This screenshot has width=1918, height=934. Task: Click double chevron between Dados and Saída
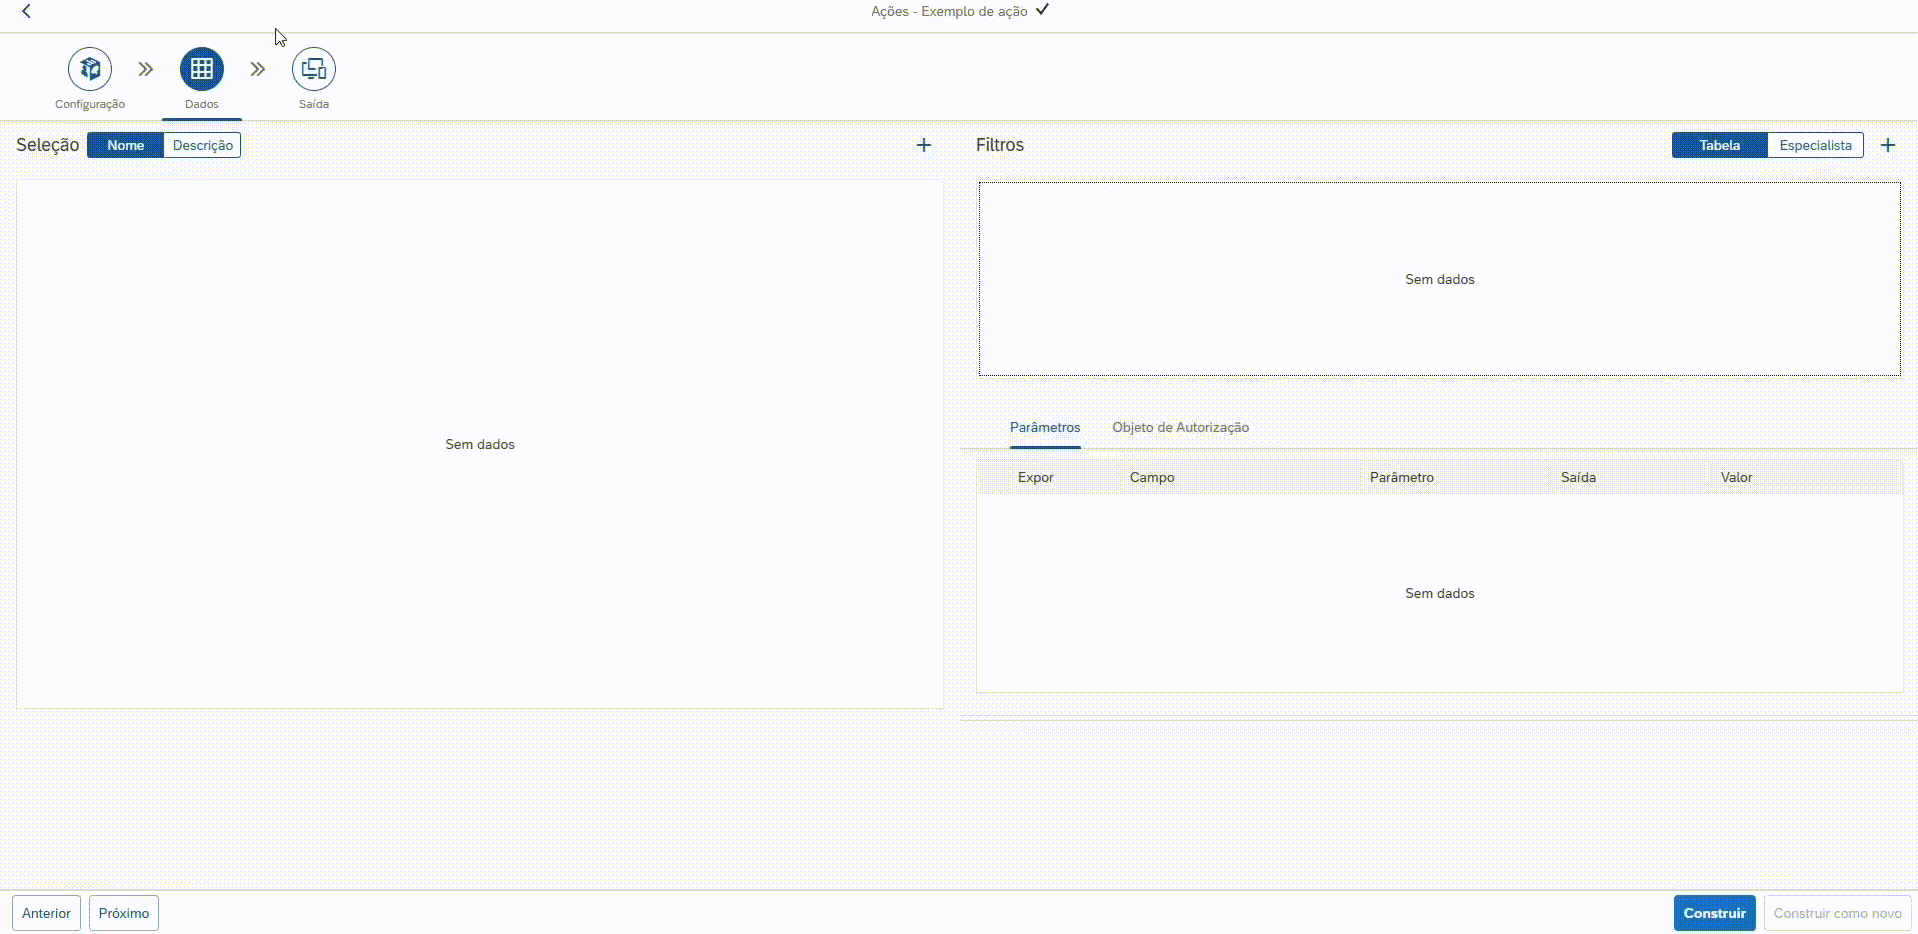[x=258, y=69]
